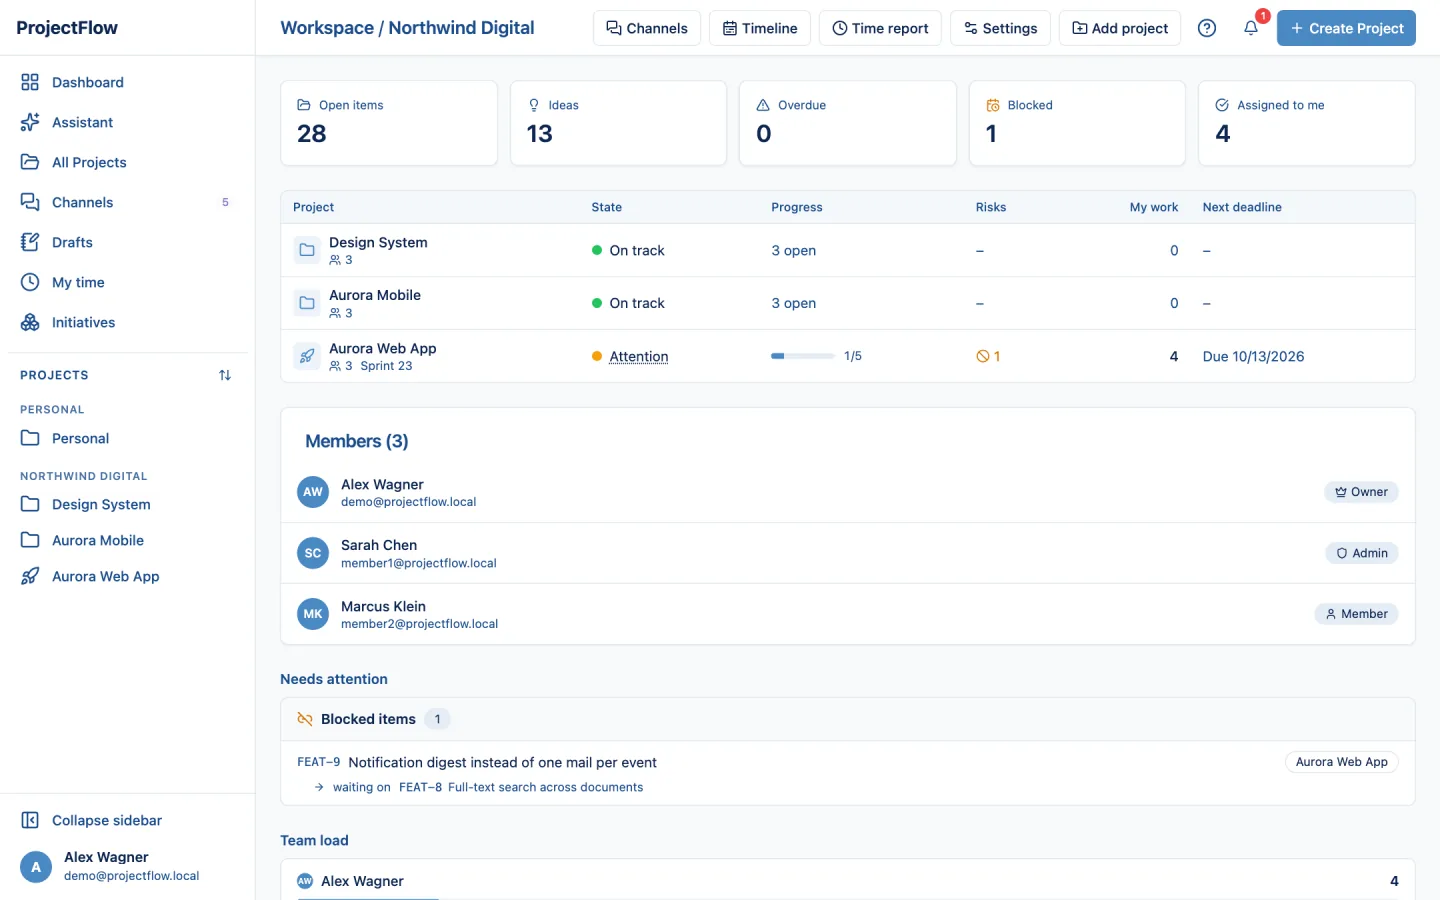Open FEAT-8 Full-text search link
This screenshot has width=1440, height=900.
point(521,787)
